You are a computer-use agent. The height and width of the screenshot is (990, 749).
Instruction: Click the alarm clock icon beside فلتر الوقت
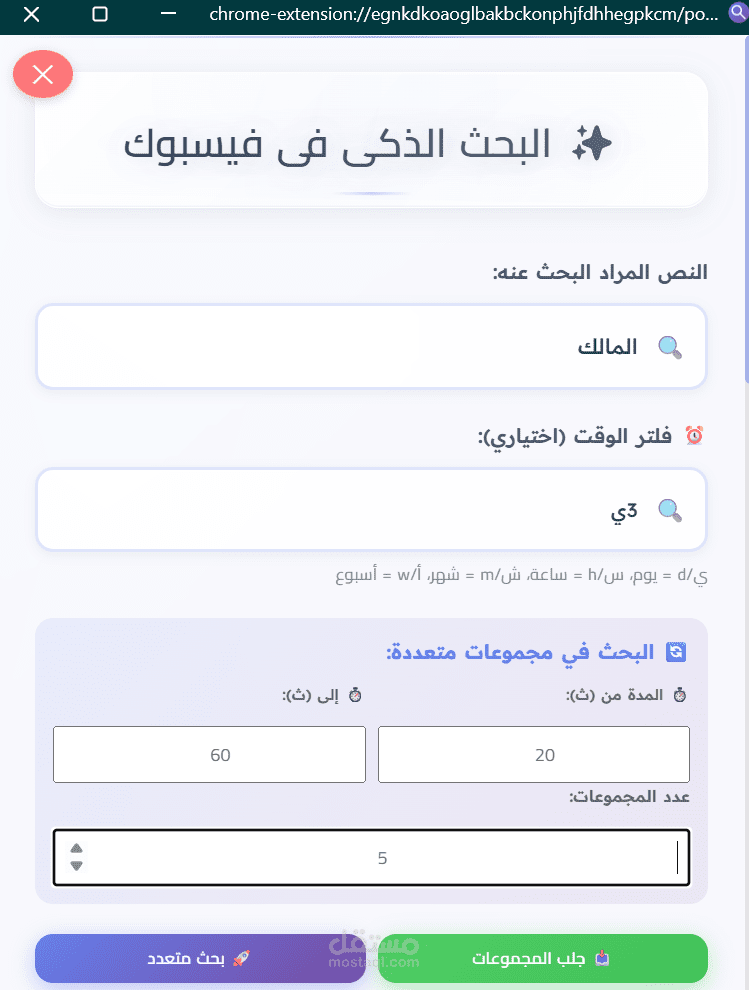pos(694,436)
